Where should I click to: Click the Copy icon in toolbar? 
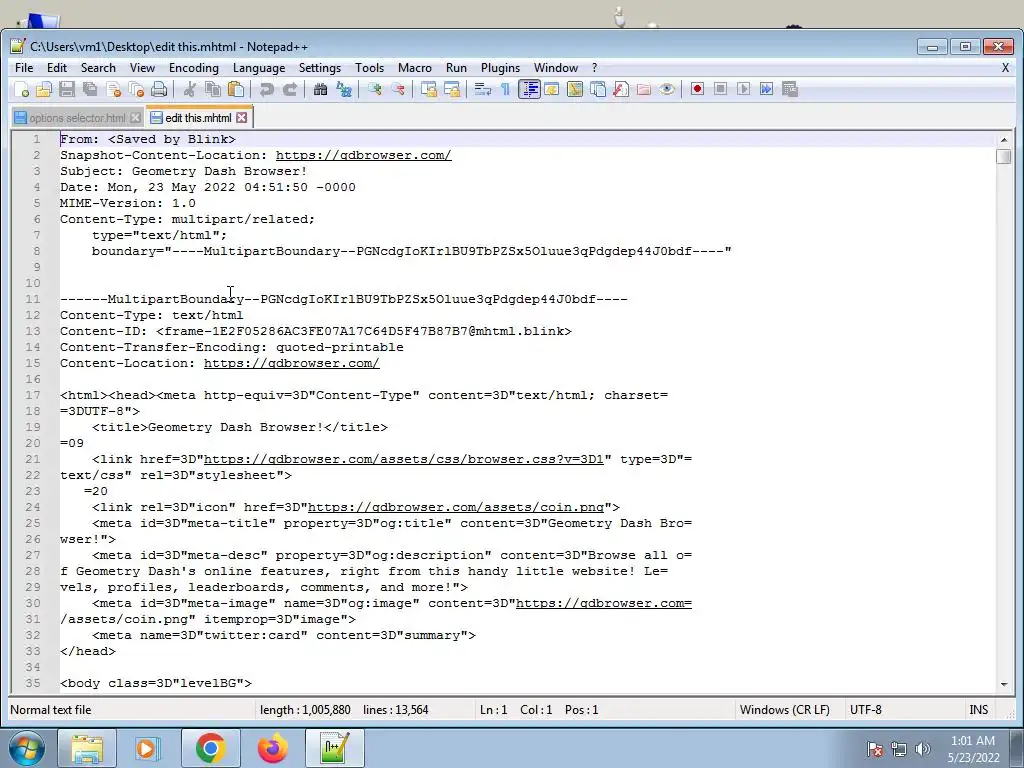pyautogui.click(x=212, y=89)
